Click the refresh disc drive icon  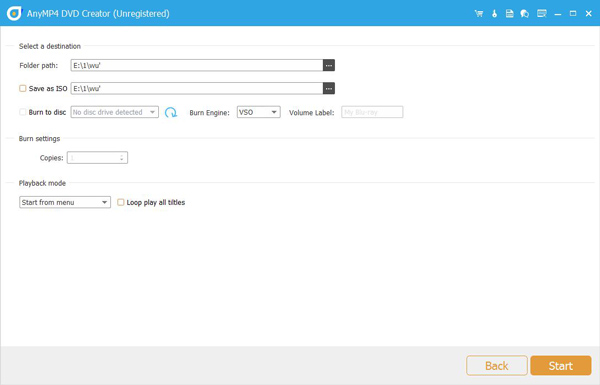pos(171,112)
